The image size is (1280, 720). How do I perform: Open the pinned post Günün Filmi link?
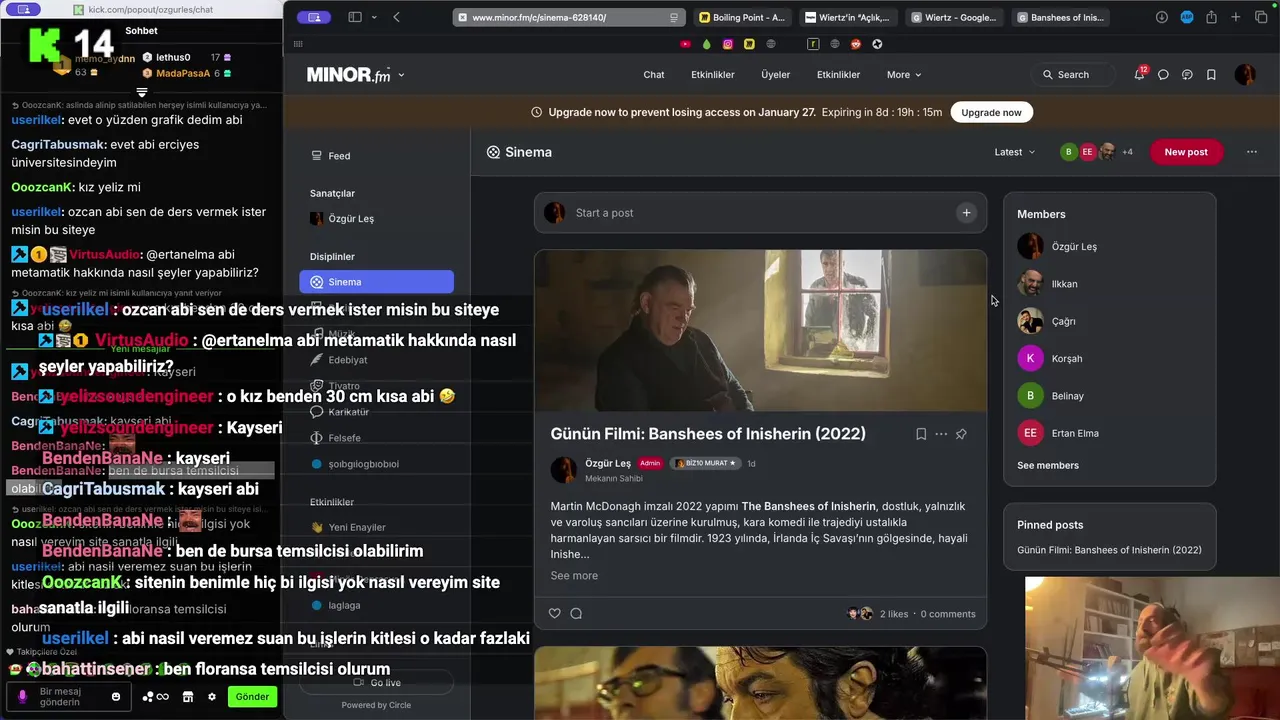click(1109, 550)
